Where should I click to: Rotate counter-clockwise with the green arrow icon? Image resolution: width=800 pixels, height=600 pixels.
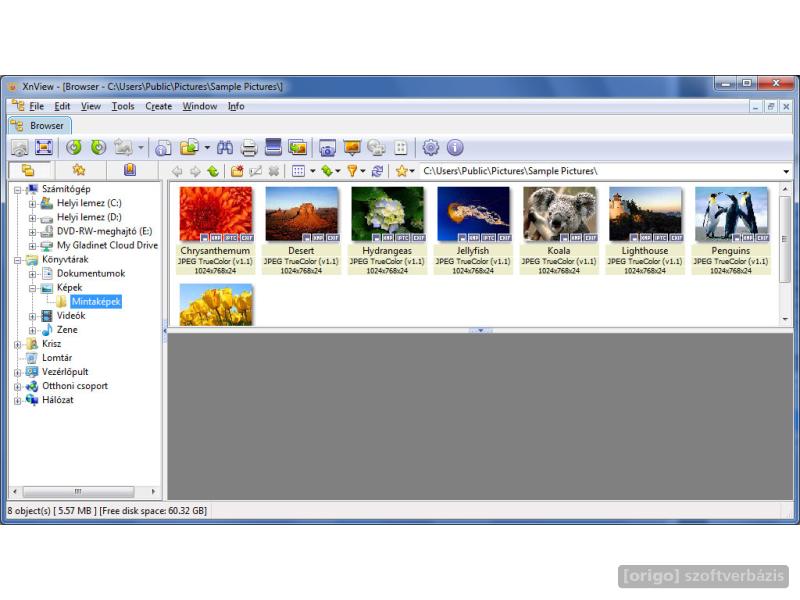tap(74, 147)
